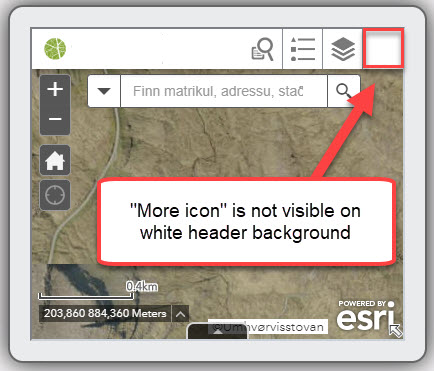Click the esri logo
Image resolution: width=434 pixels, height=371 pixels.
[366, 316]
